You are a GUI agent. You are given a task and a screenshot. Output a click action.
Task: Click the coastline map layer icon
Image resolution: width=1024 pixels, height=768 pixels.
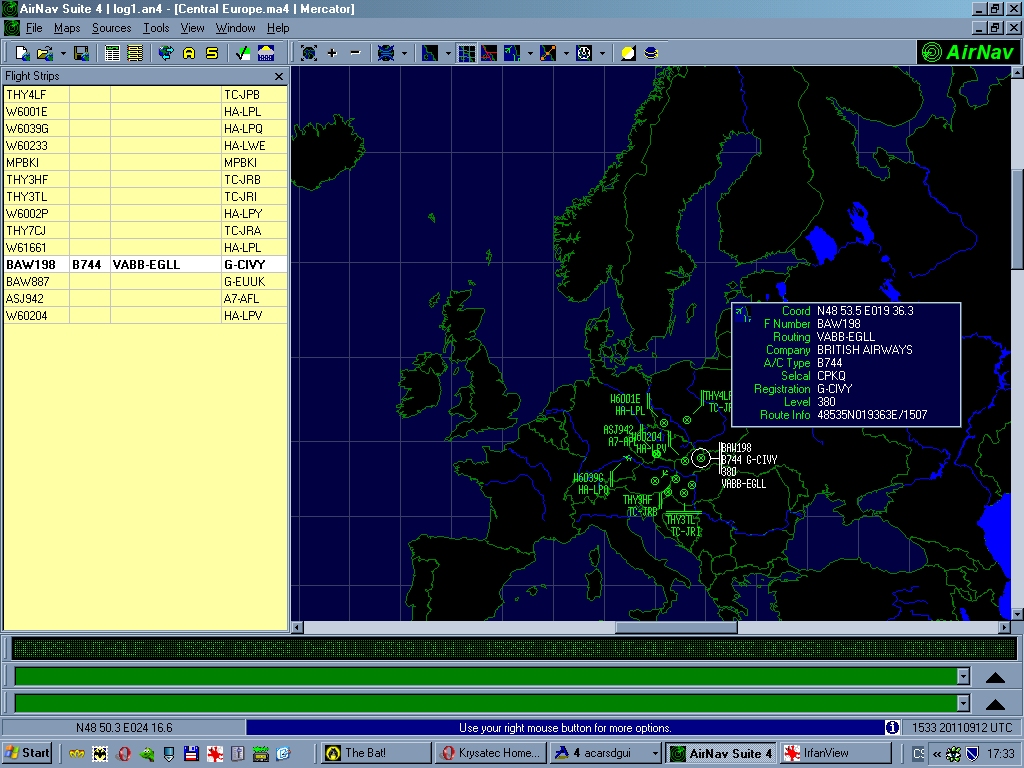[x=430, y=53]
